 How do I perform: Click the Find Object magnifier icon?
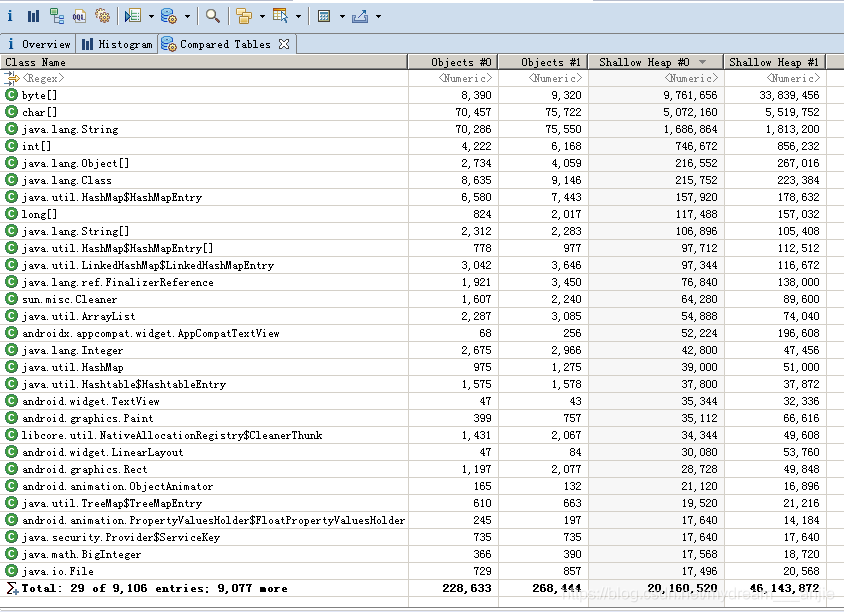click(x=213, y=16)
